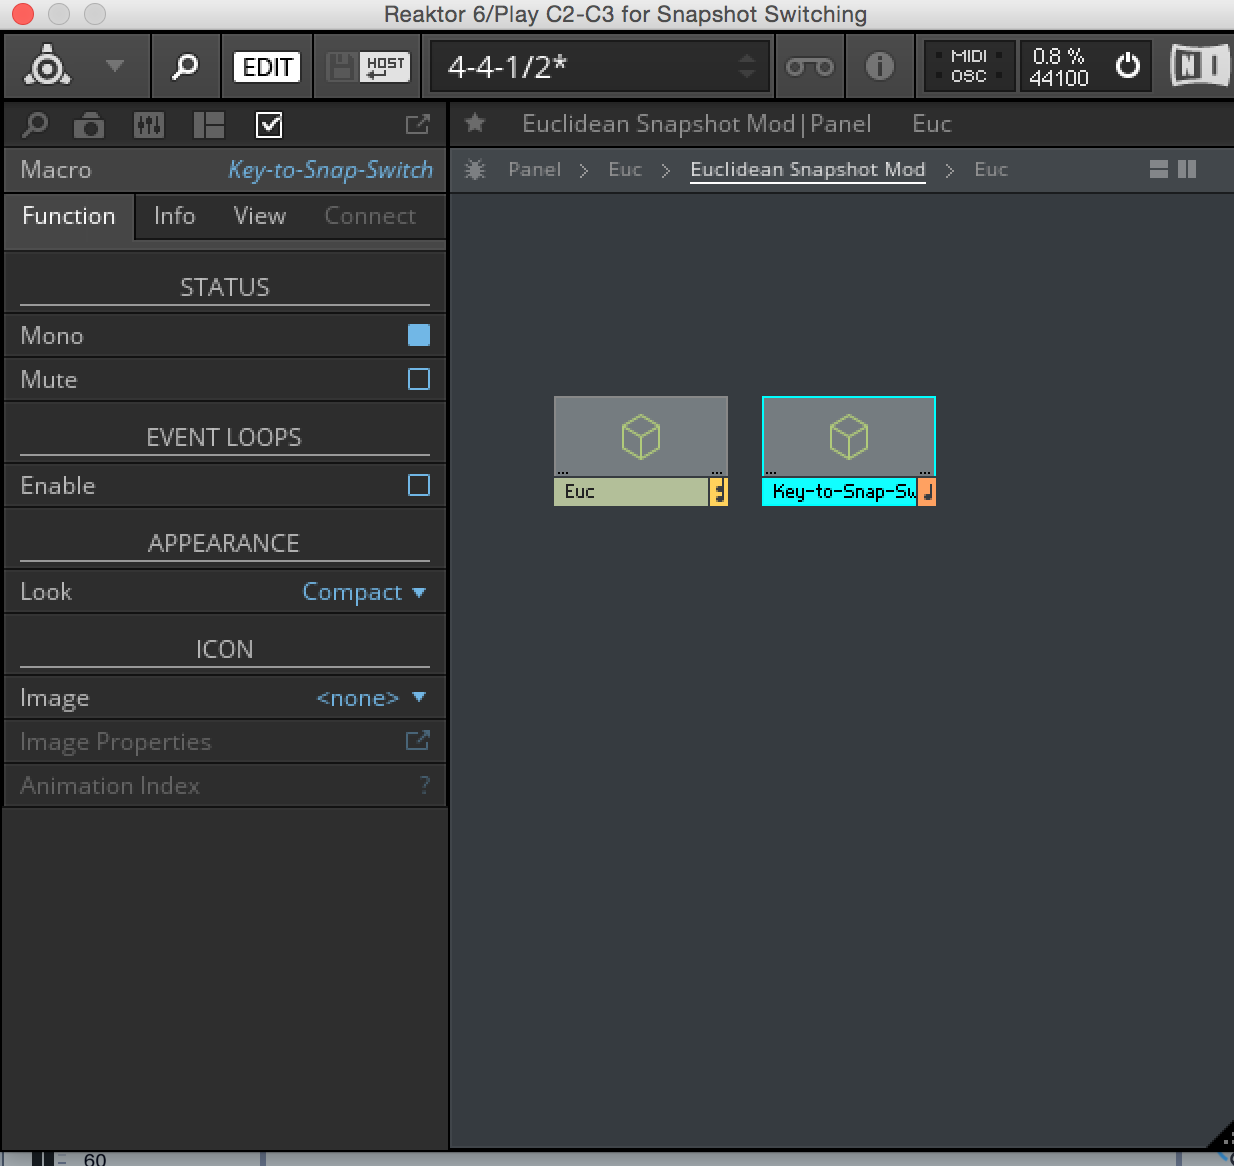The height and width of the screenshot is (1166, 1234).
Task: Open the Look Compact dropdown
Action: (x=364, y=592)
